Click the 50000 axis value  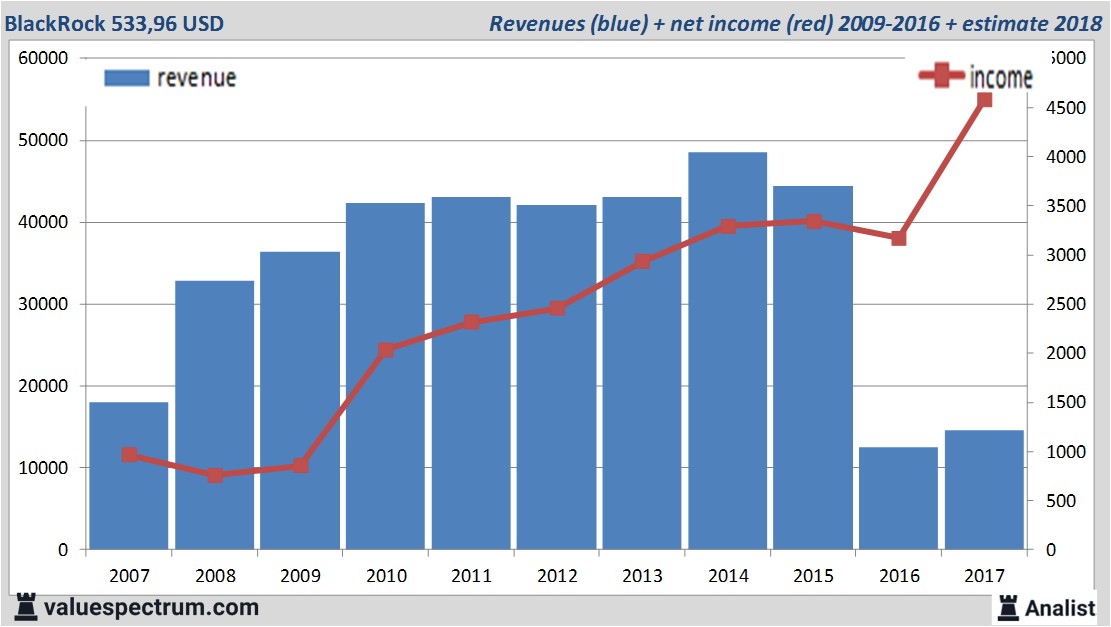(x=43, y=140)
